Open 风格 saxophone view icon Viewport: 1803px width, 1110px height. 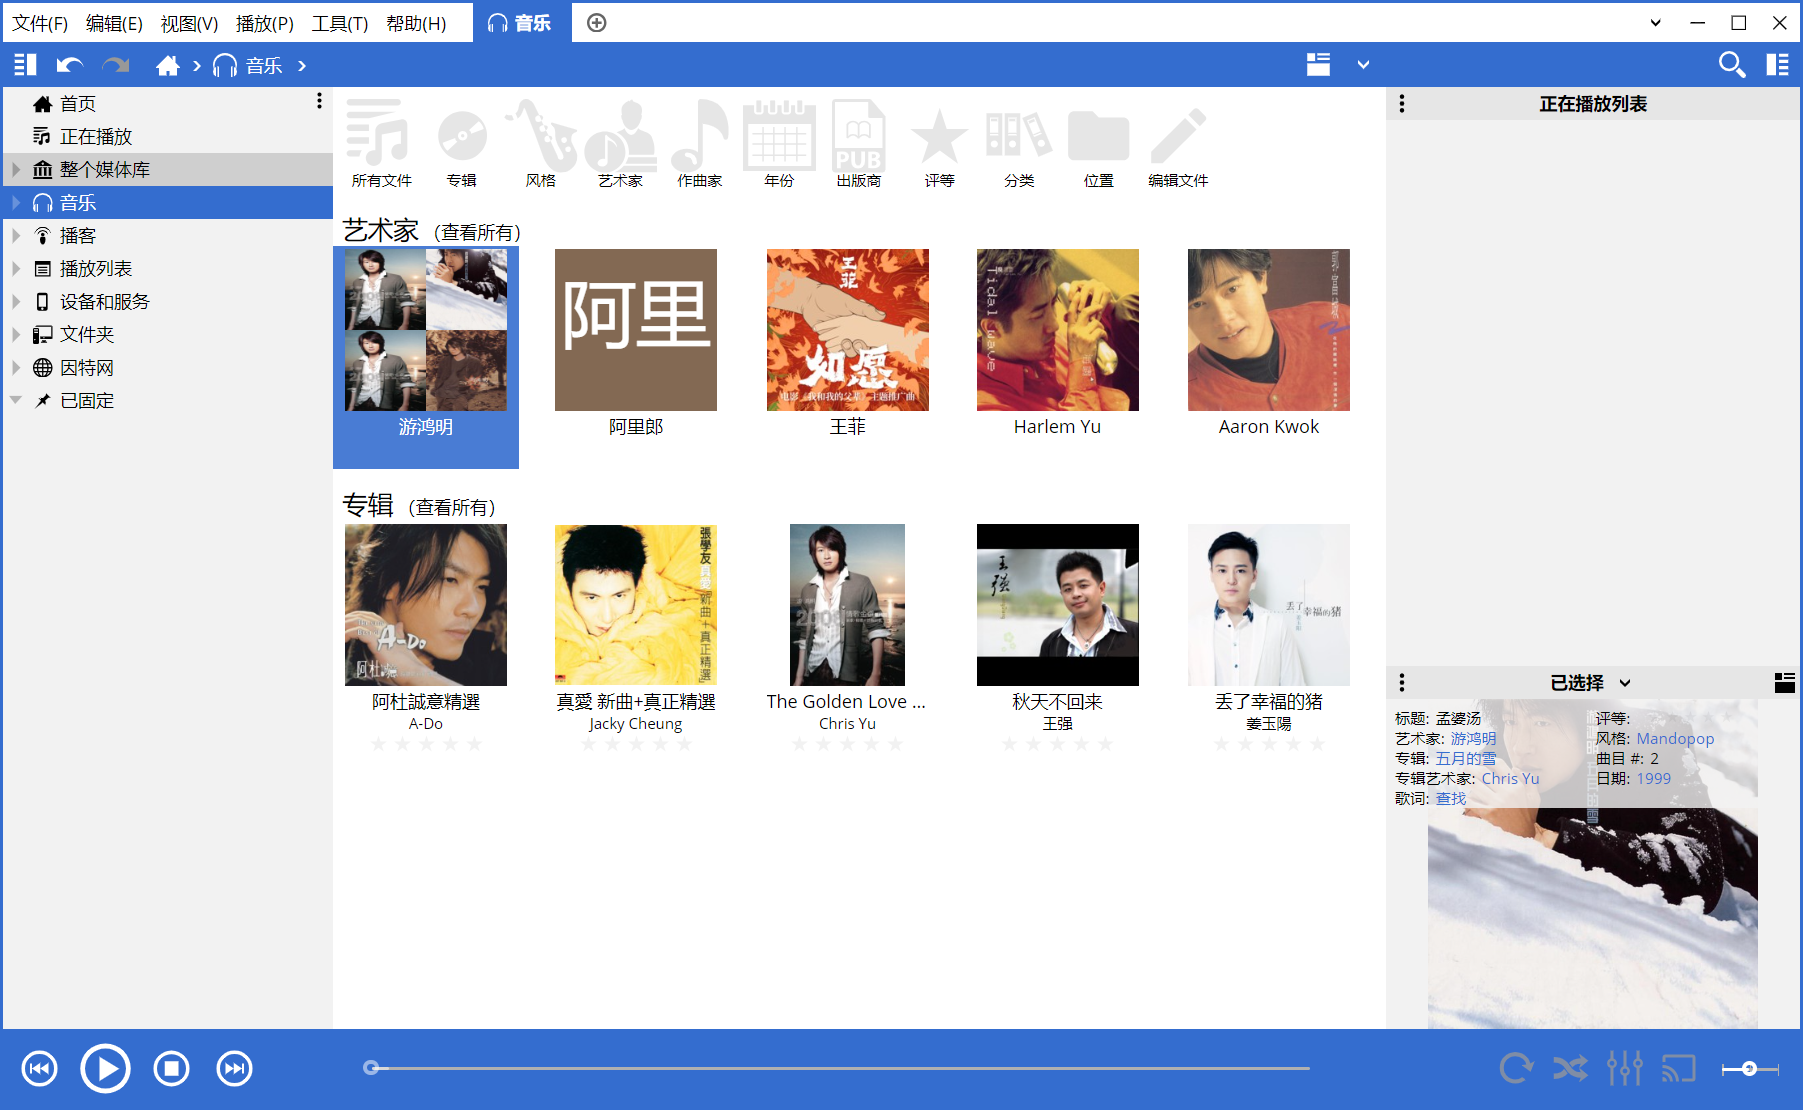(541, 143)
